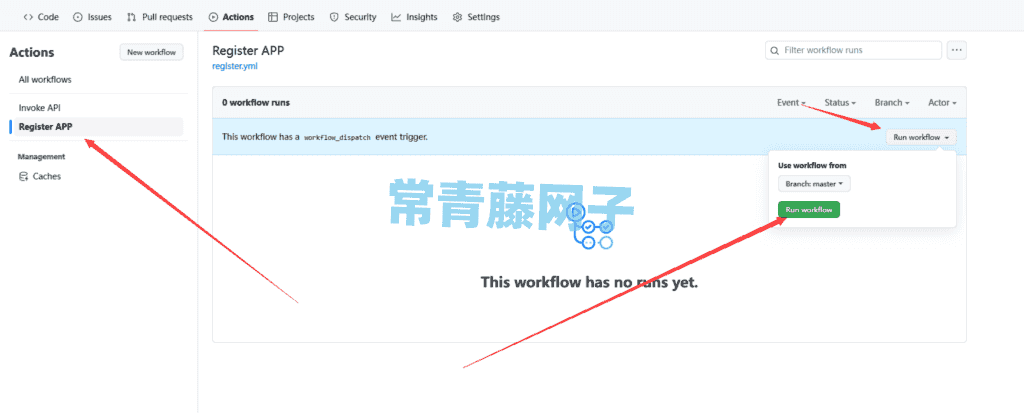Viewport: 1024px width, 413px height.
Task: Expand the Status filter dropdown
Action: (840, 103)
